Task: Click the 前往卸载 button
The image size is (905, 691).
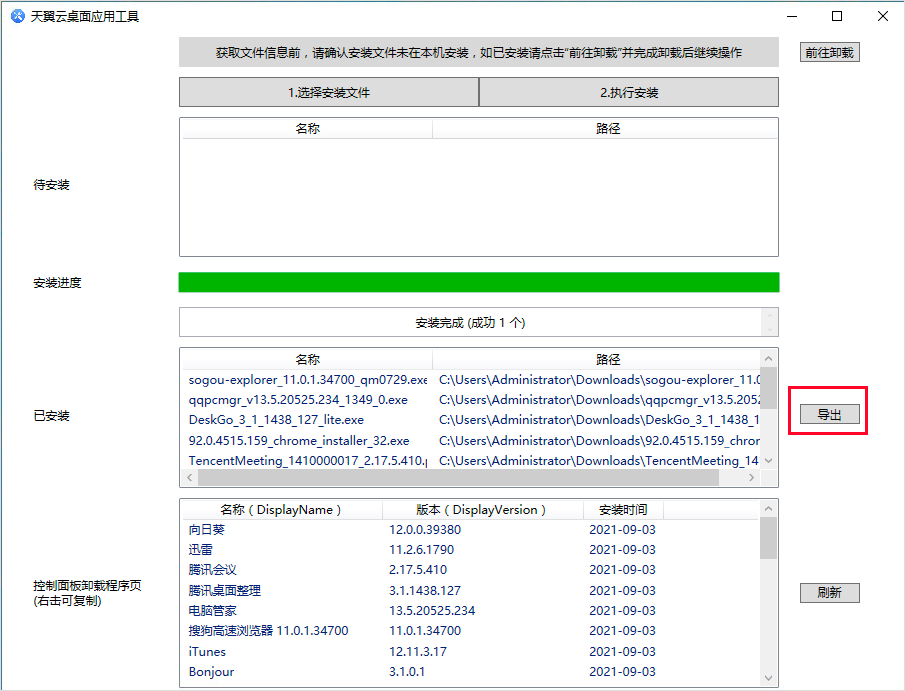Action: click(829, 52)
